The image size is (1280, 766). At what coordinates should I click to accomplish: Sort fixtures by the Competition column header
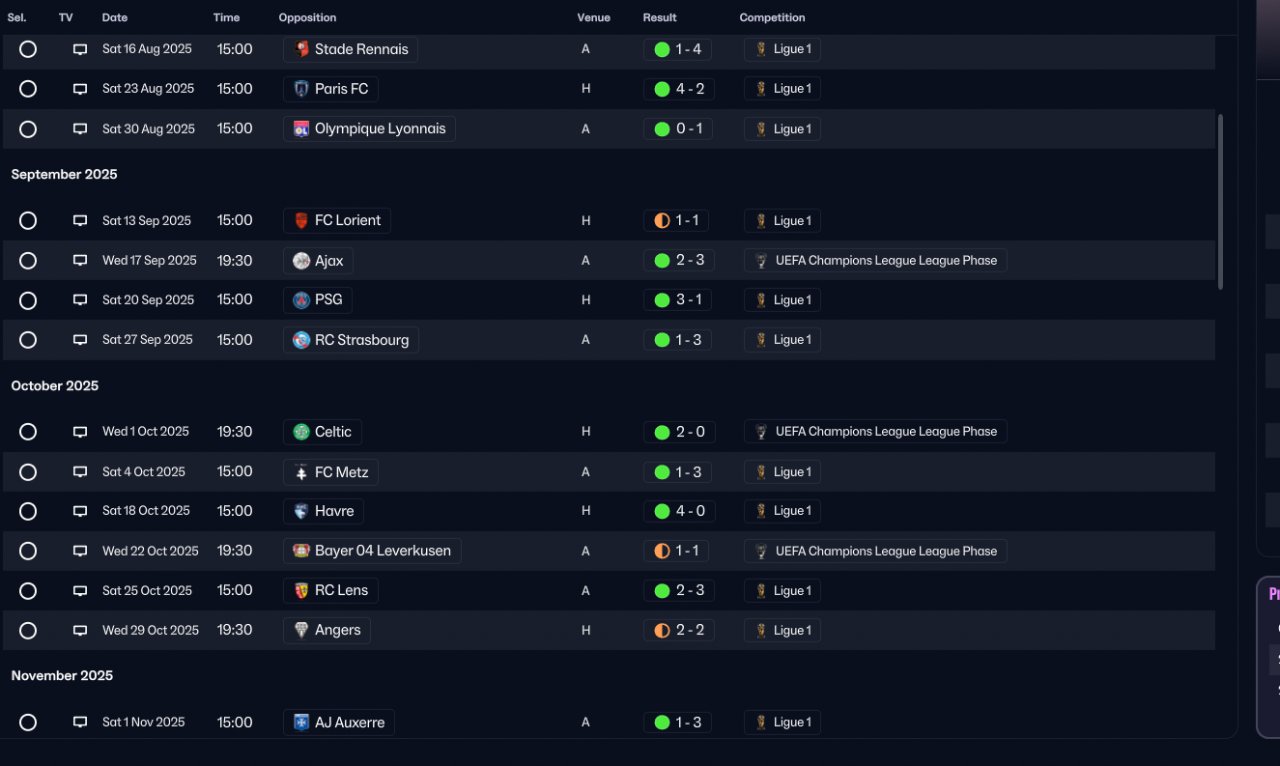[772, 18]
